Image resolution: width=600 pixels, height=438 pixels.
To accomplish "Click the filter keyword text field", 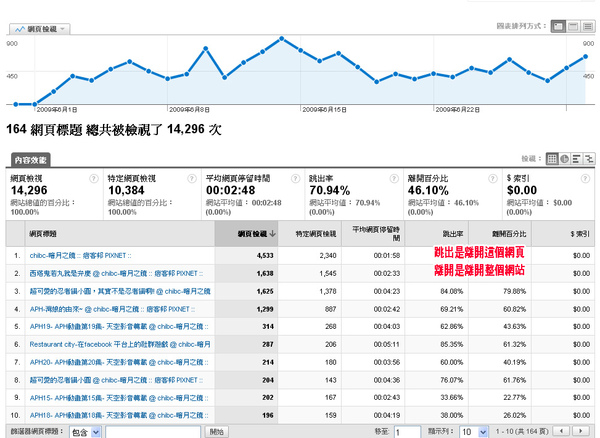I will coord(153,432).
